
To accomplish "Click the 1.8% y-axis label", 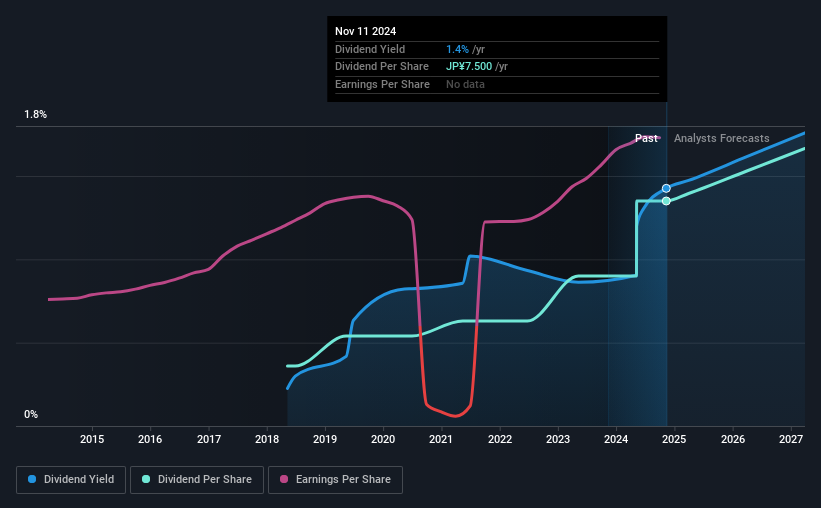I will pyautogui.click(x=36, y=115).
